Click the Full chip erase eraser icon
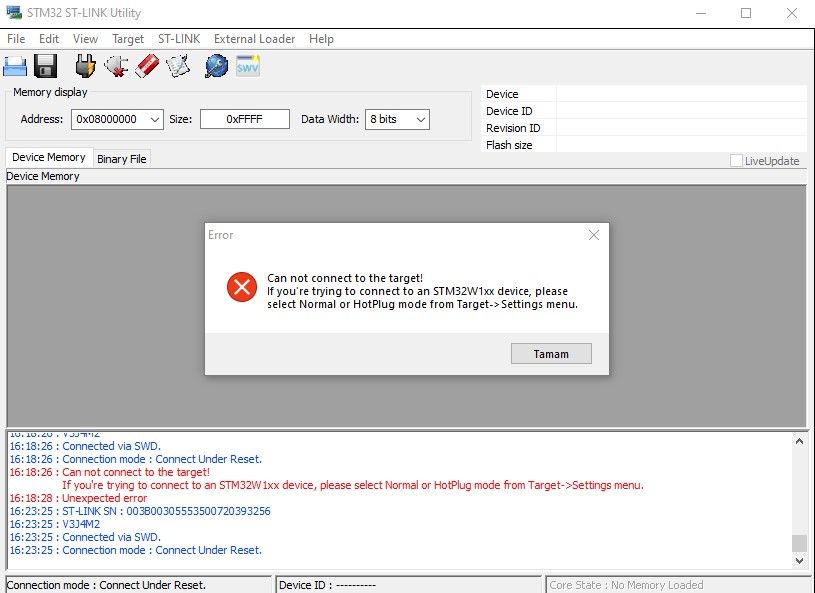Viewport: 815px width, 593px height. [147, 67]
